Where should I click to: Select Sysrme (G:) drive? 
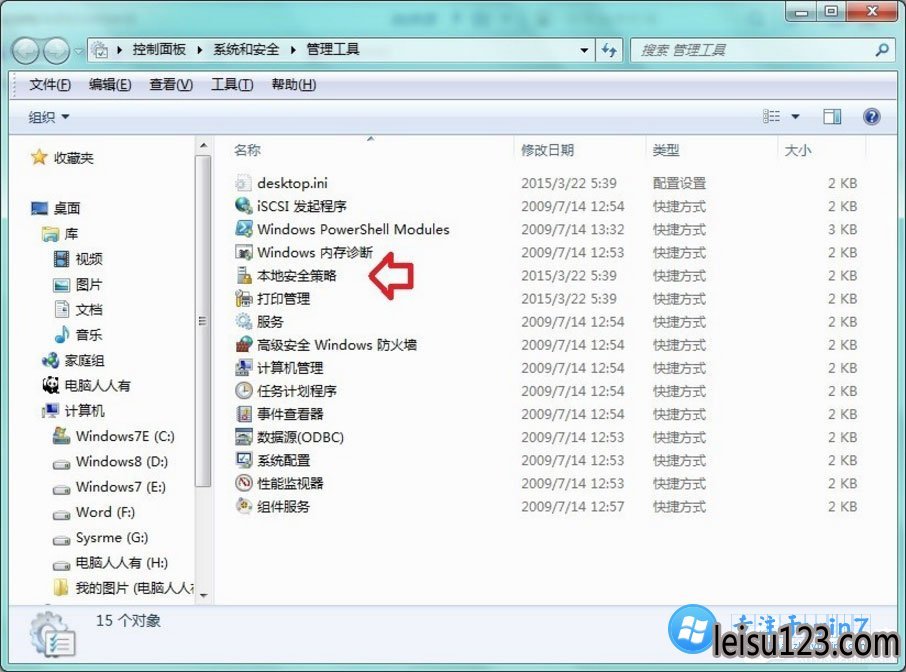coord(101,538)
